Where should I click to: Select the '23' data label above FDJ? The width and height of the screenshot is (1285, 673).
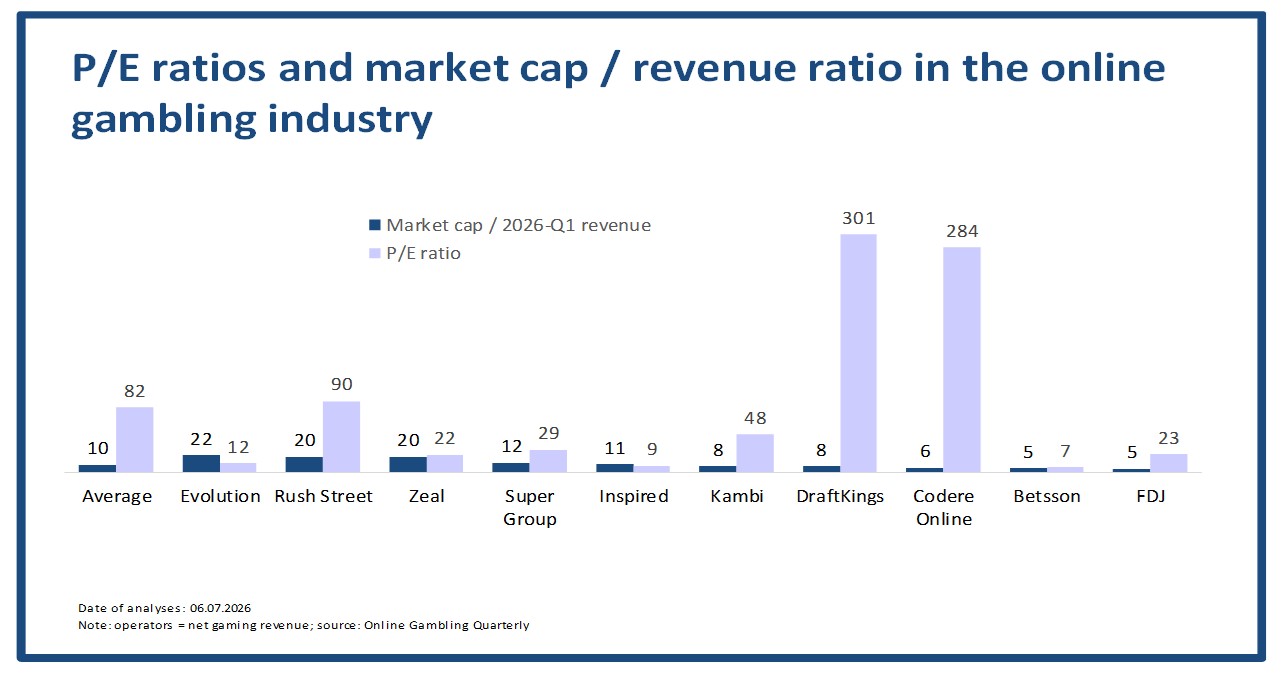[1168, 438]
